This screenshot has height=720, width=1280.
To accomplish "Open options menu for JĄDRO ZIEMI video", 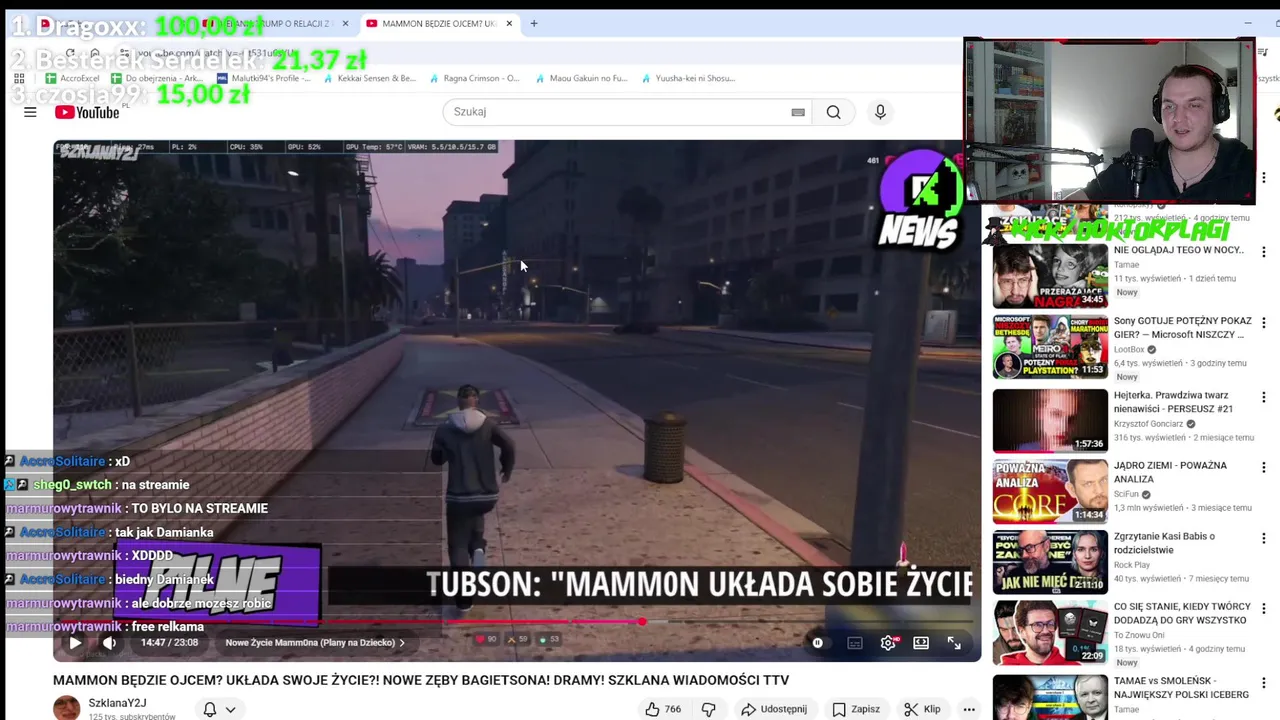I will tap(1263, 467).
